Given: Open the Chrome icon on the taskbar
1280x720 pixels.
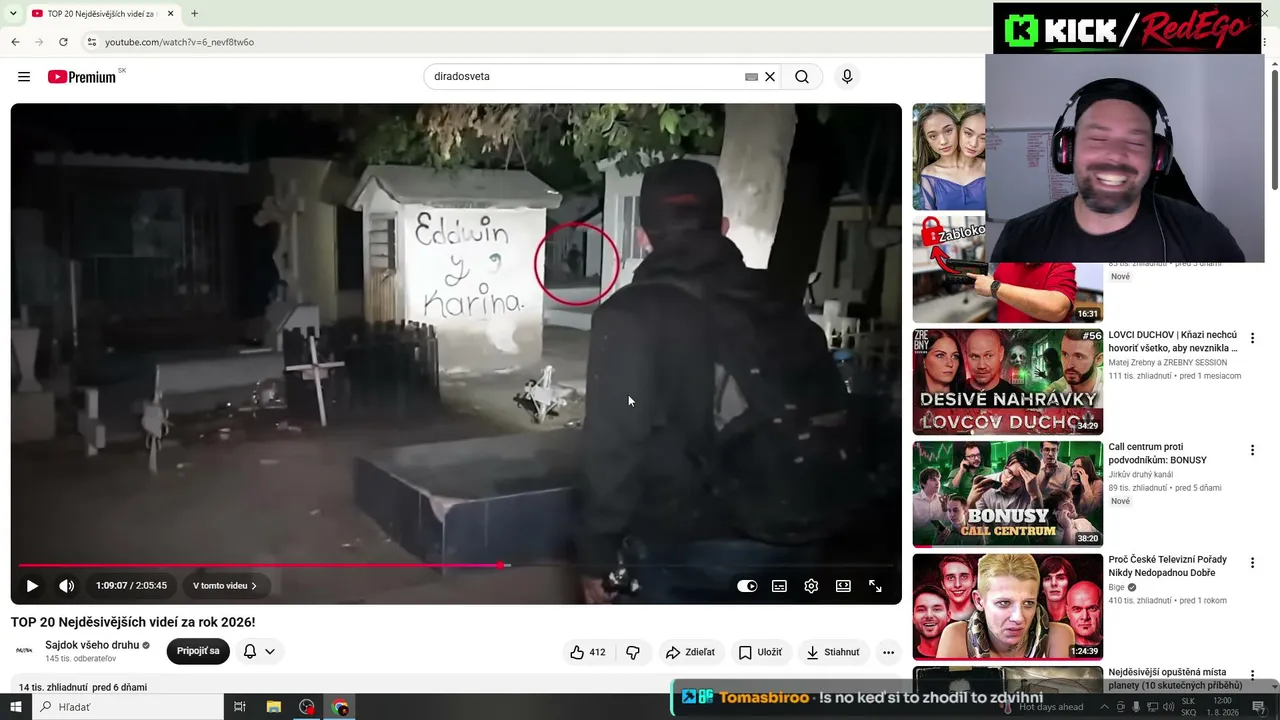Looking at the screenshot, I should [341, 707].
